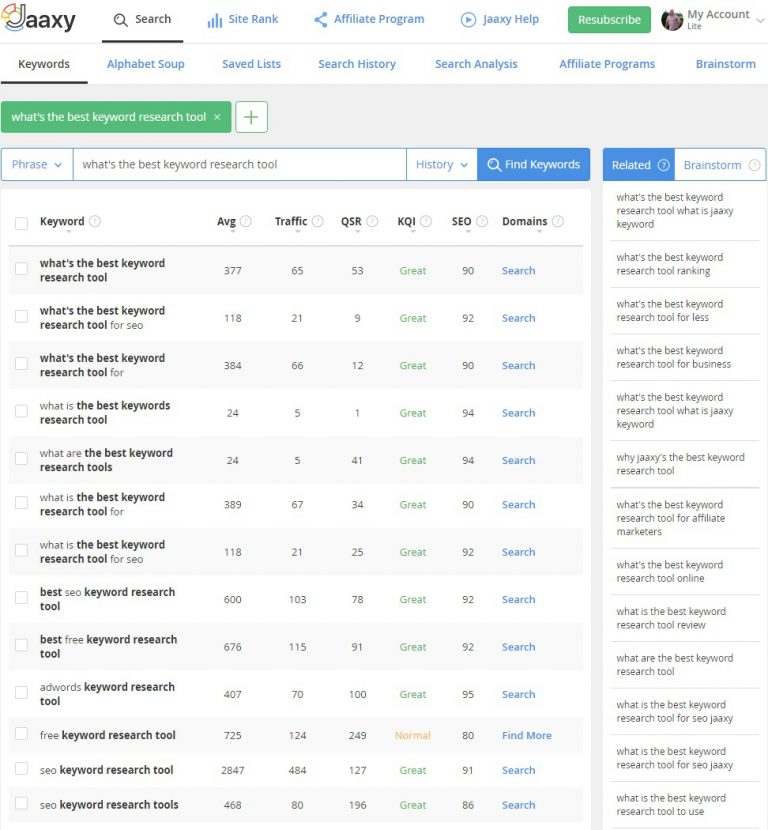The image size is (768, 830).
Task: Click the Resubscribe button
Action: 609,19
